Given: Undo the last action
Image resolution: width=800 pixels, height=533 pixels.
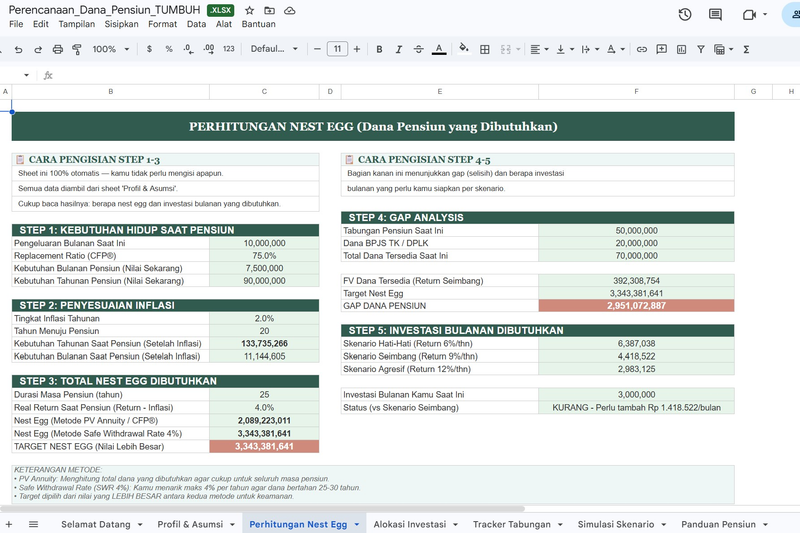Looking at the screenshot, I should pyautogui.click(x=18, y=49).
